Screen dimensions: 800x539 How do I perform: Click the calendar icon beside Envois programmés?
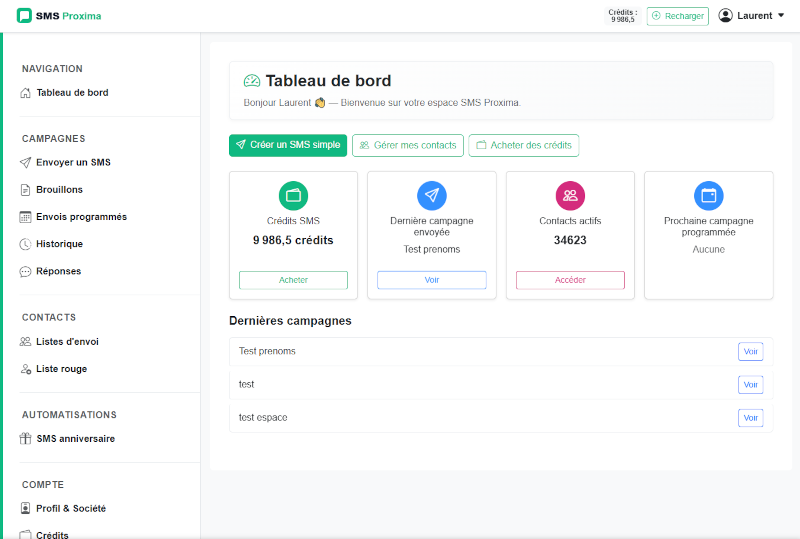pyautogui.click(x=25, y=217)
